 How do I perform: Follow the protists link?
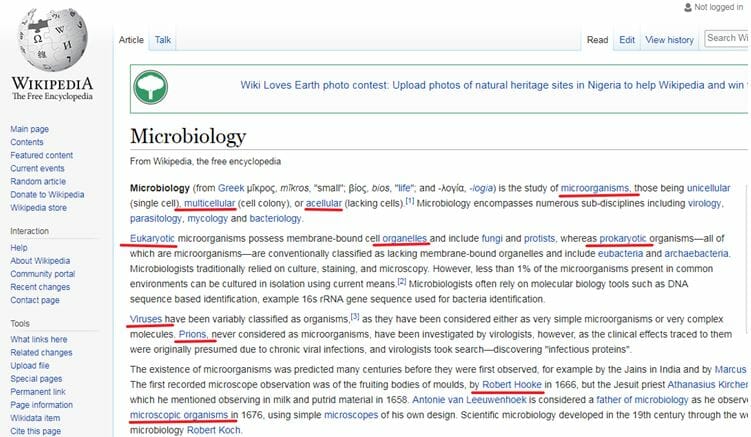[x=539, y=238]
